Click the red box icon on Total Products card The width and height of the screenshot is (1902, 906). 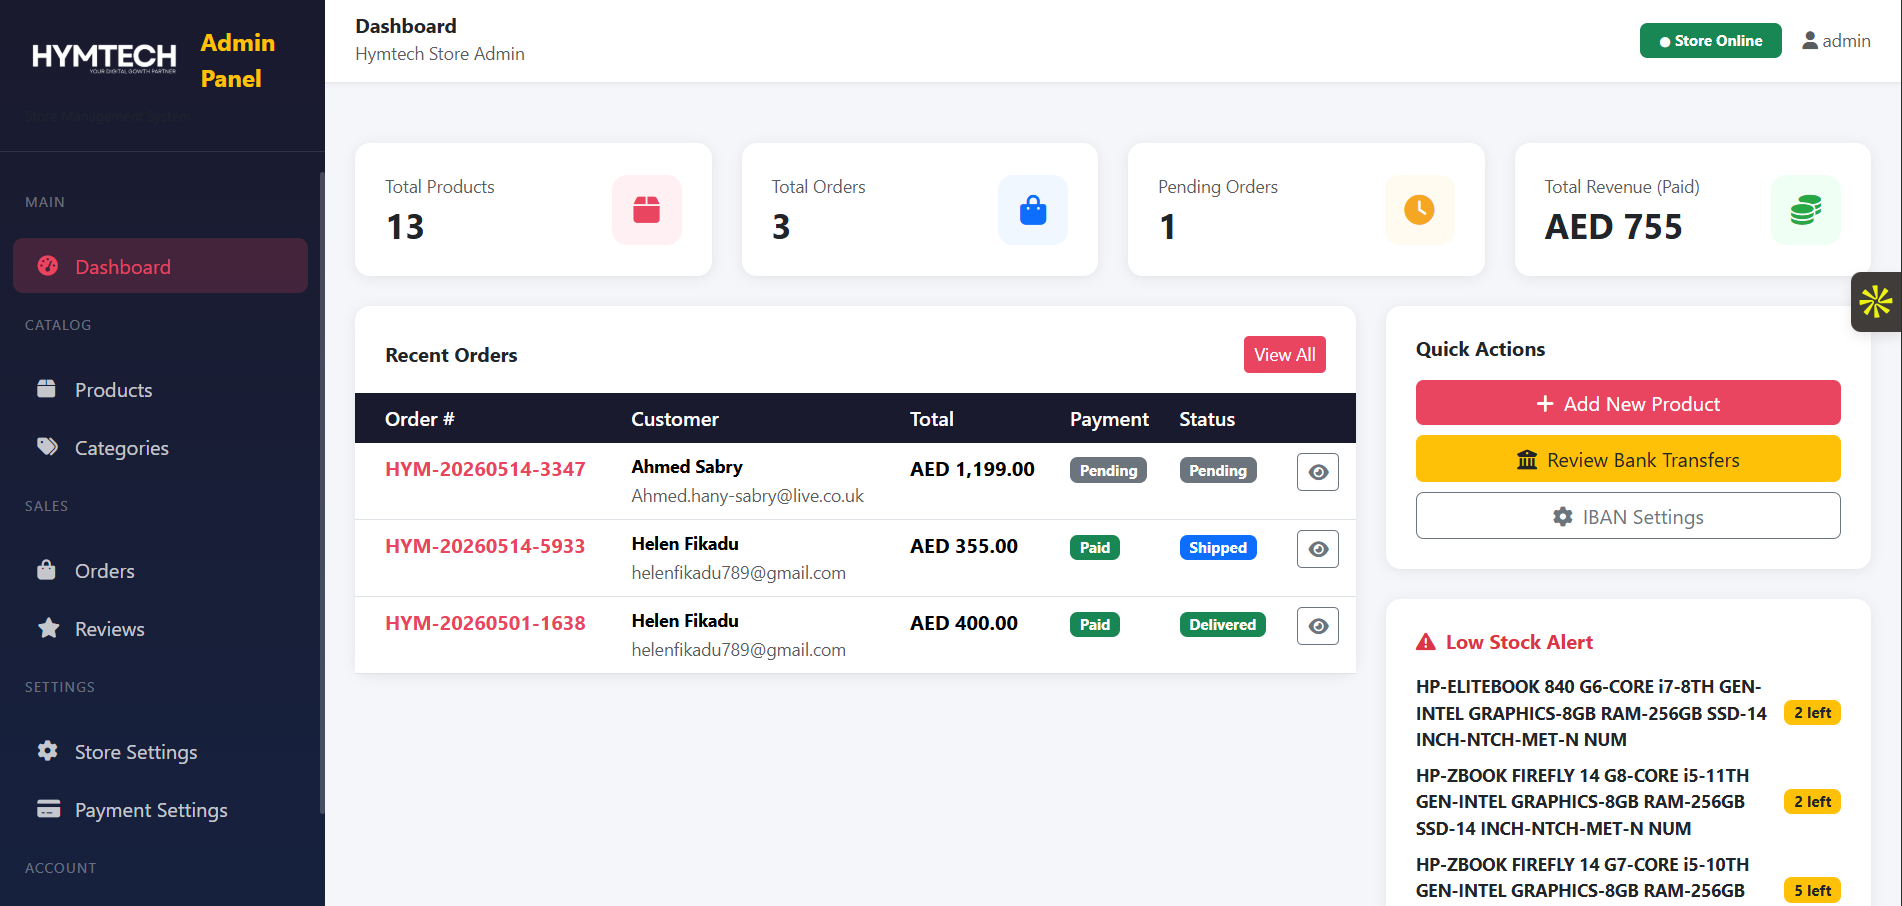647,210
